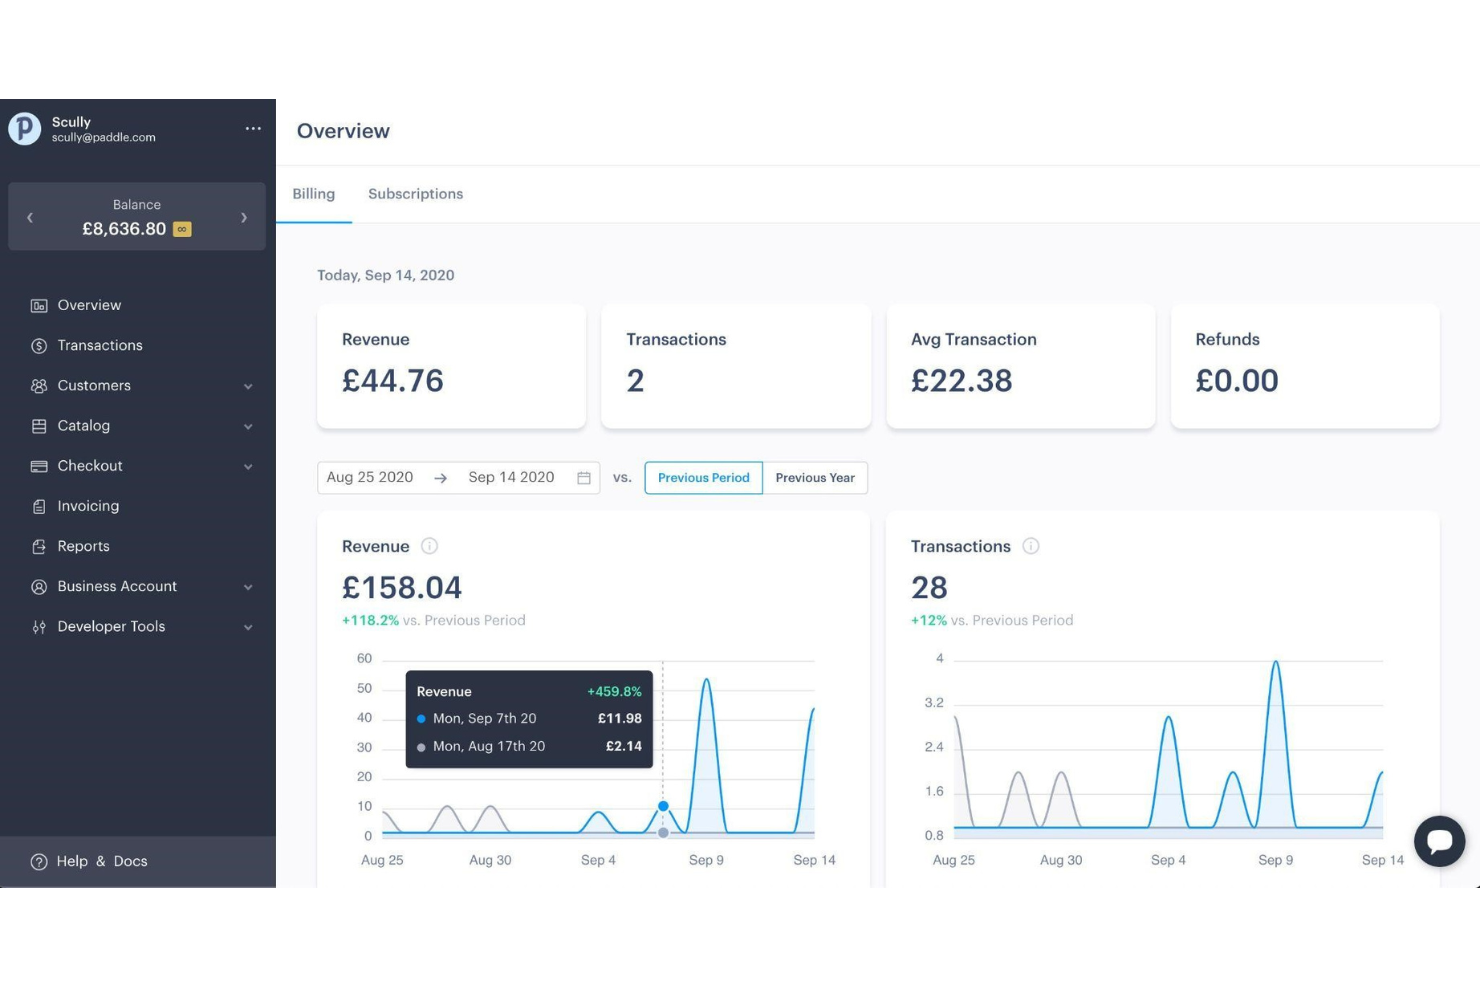Click the Refunds £0.00 card

[1305, 367]
